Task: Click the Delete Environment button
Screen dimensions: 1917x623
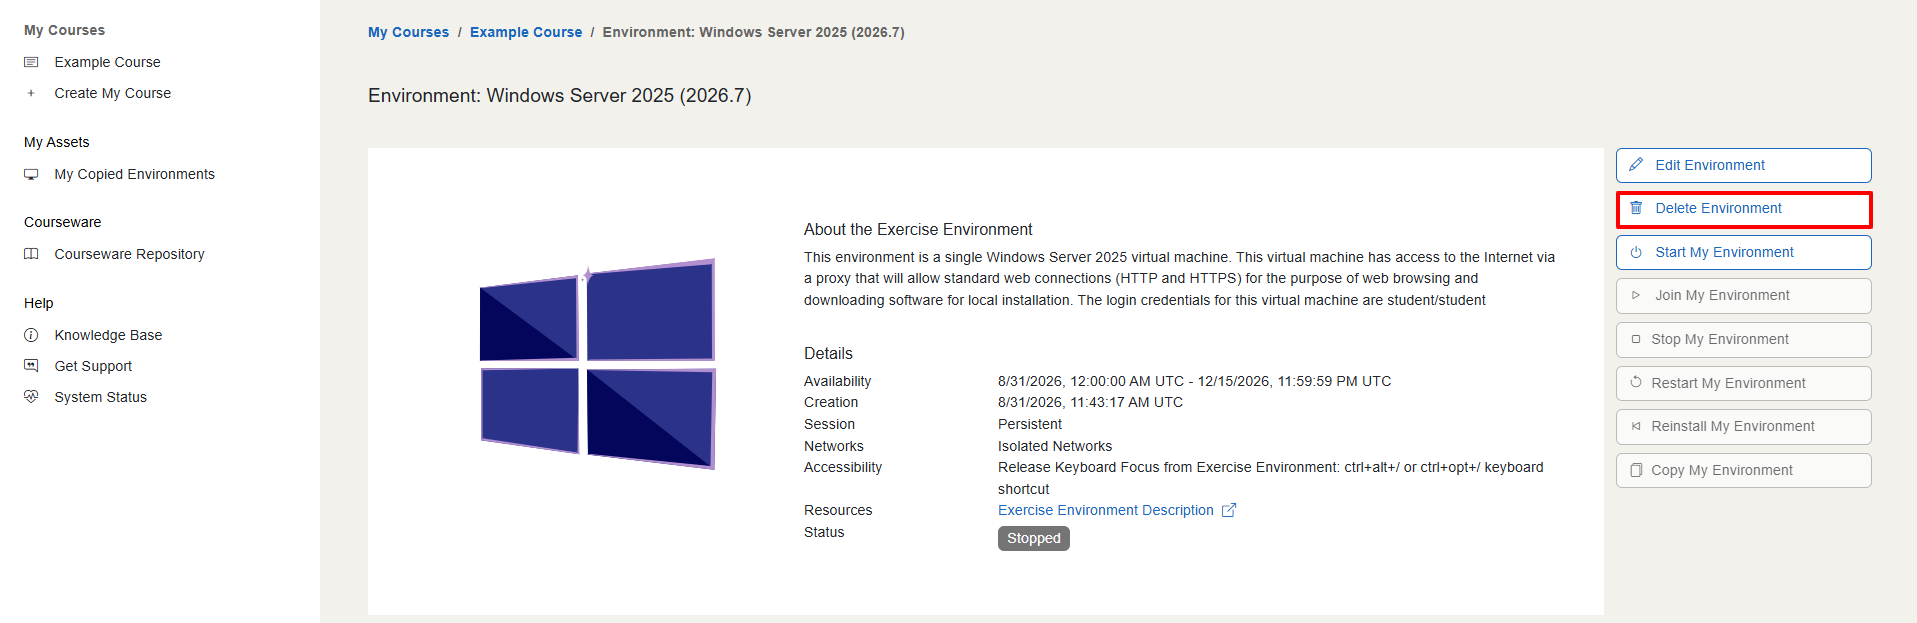Action: [1743, 209]
